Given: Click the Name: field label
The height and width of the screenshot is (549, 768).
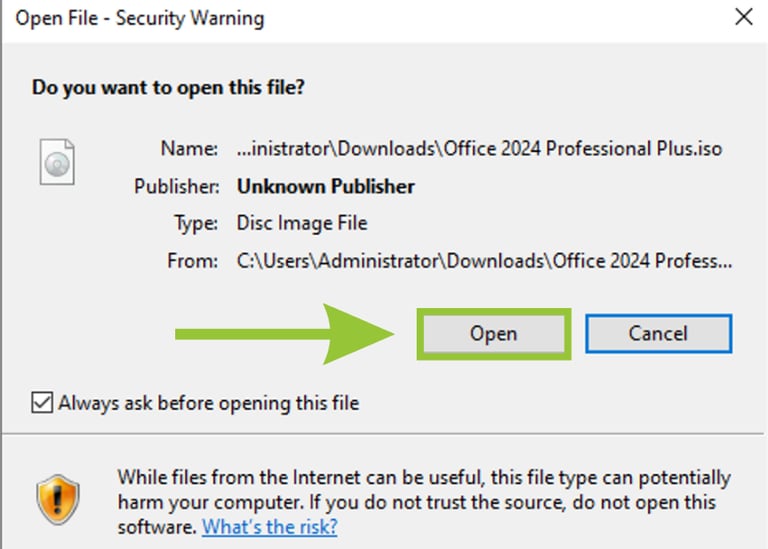Looking at the screenshot, I should tap(190, 148).
